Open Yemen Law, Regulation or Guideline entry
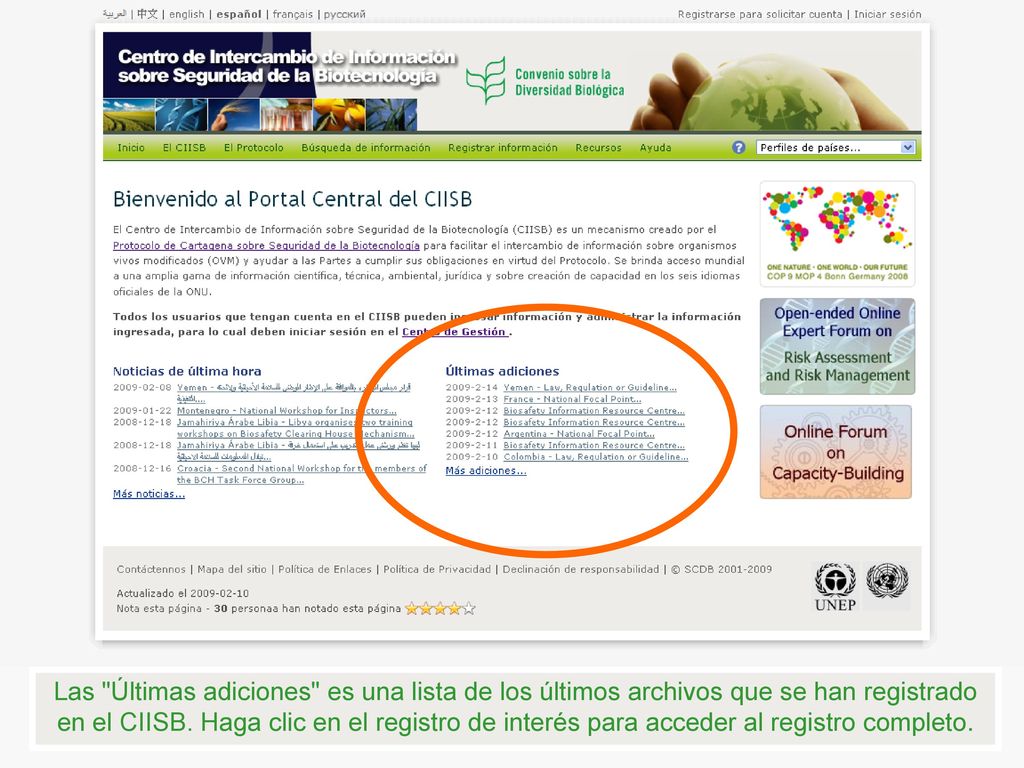 590,387
